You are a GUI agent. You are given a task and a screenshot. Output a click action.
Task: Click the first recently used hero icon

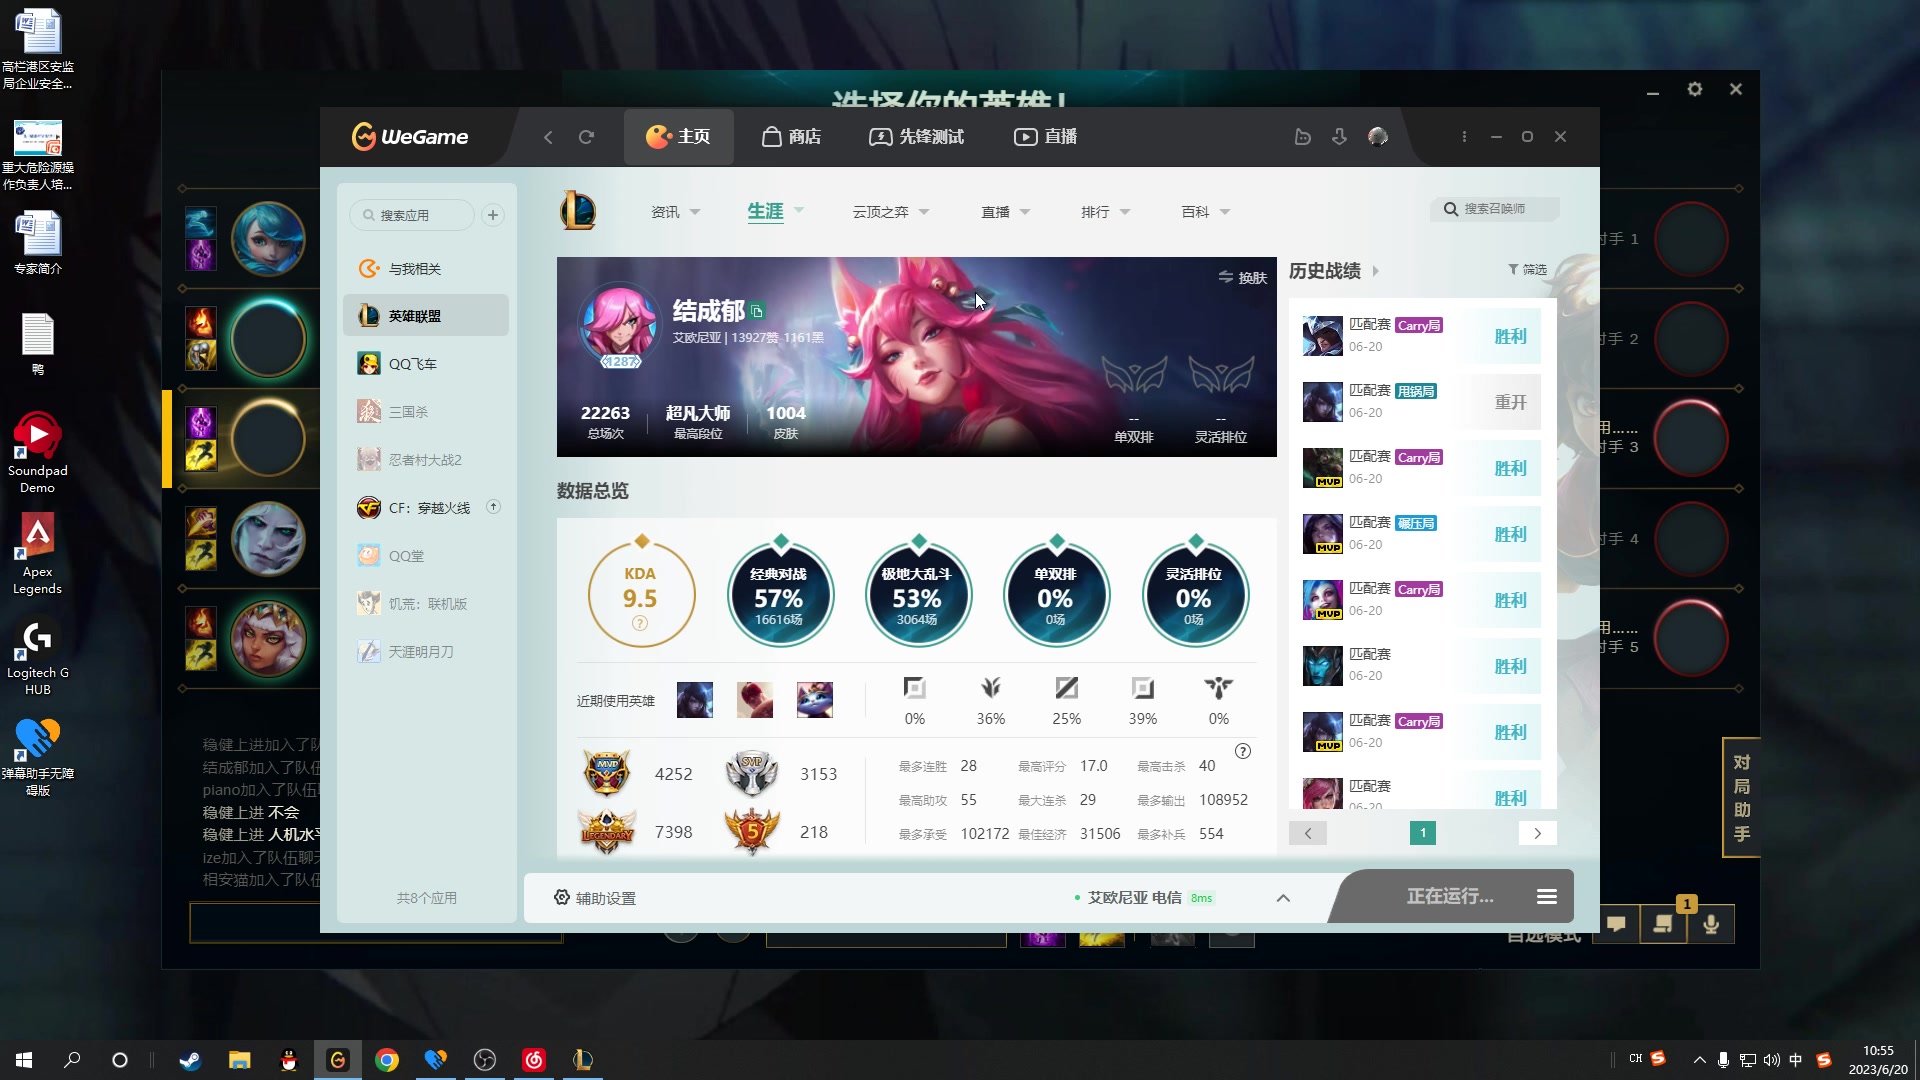coord(695,700)
